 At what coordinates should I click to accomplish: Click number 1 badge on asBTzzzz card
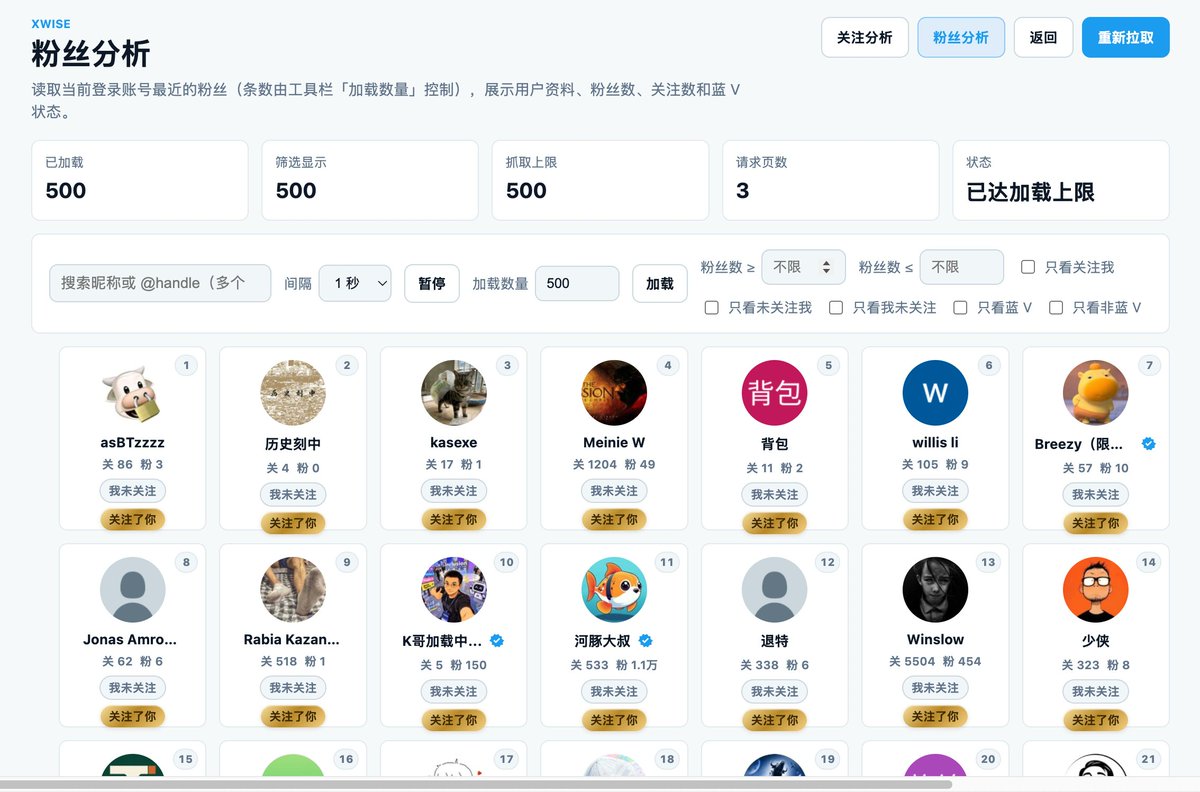coord(186,366)
